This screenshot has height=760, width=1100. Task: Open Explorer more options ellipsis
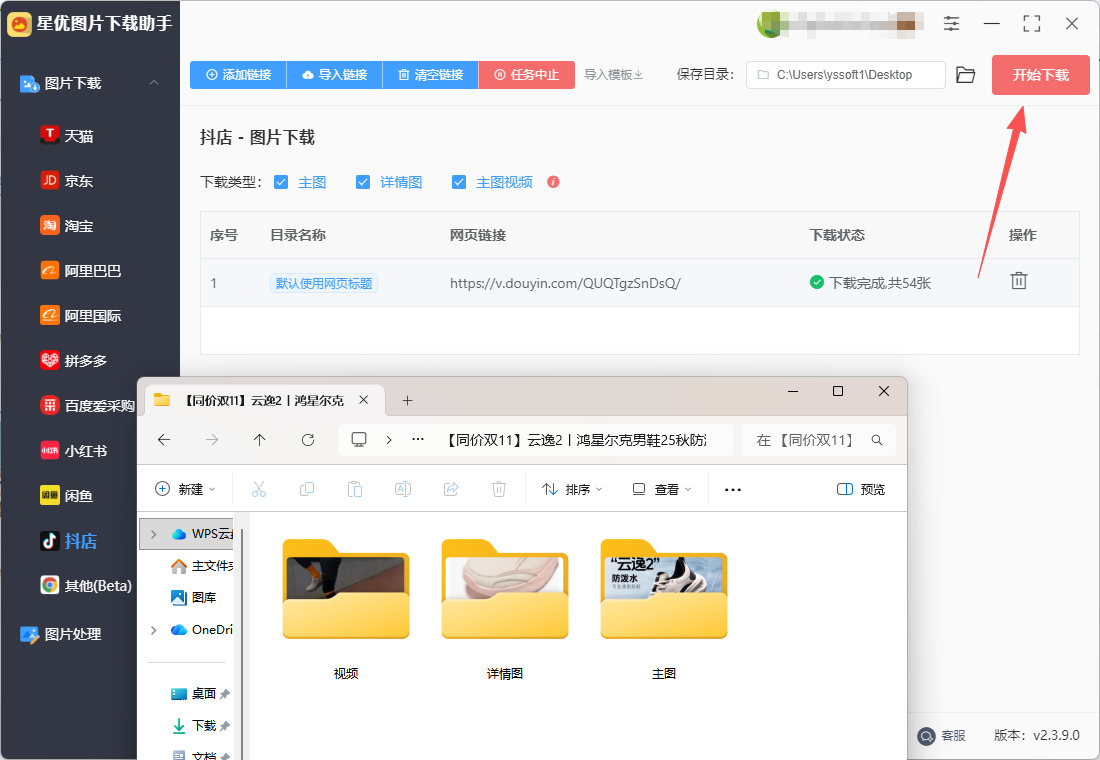(732, 489)
